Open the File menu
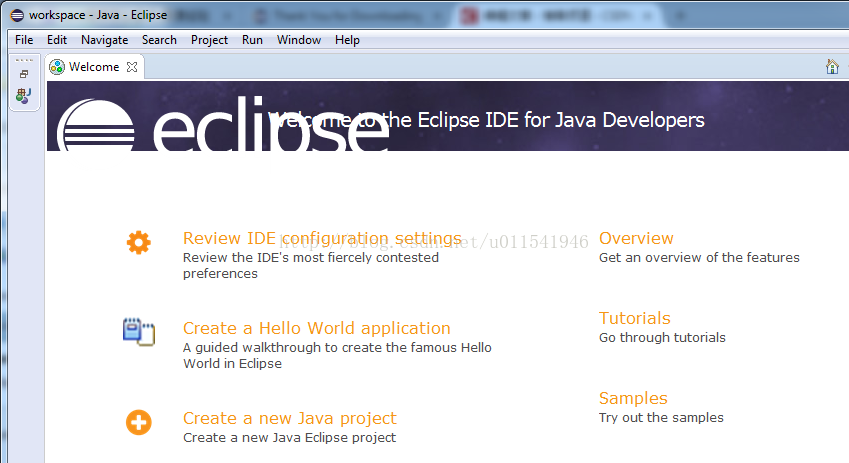Image resolution: width=849 pixels, height=463 pixels. click(x=24, y=40)
